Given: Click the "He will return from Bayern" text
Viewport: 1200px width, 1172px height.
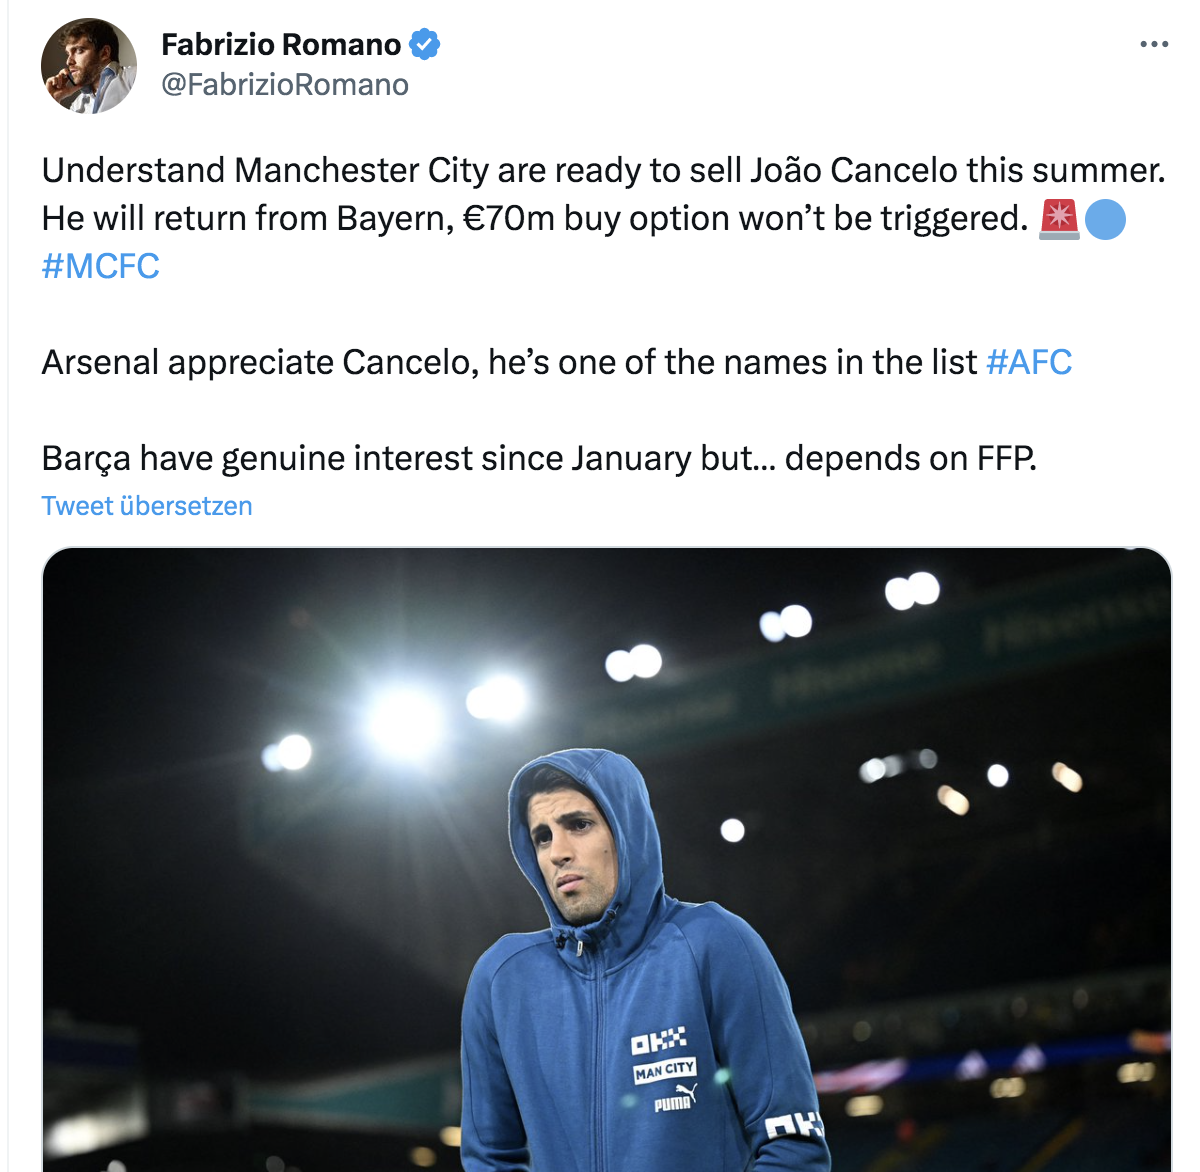Looking at the screenshot, I should [248, 219].
